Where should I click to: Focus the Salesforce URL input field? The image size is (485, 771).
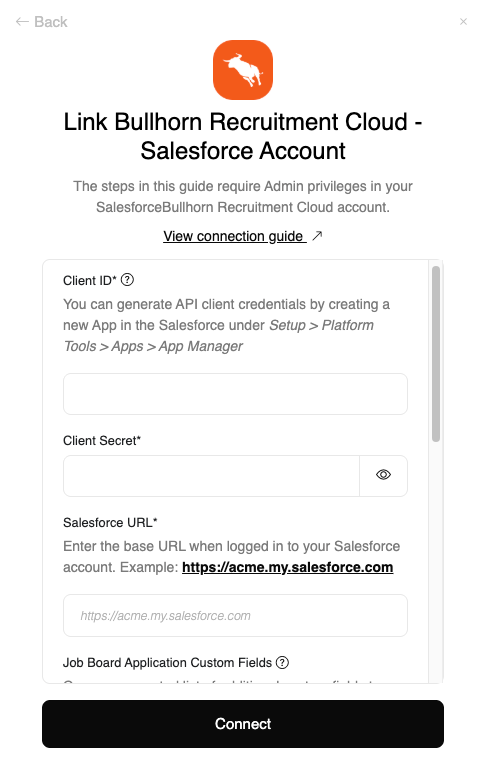pyautogui.click(x=235, y=616)
